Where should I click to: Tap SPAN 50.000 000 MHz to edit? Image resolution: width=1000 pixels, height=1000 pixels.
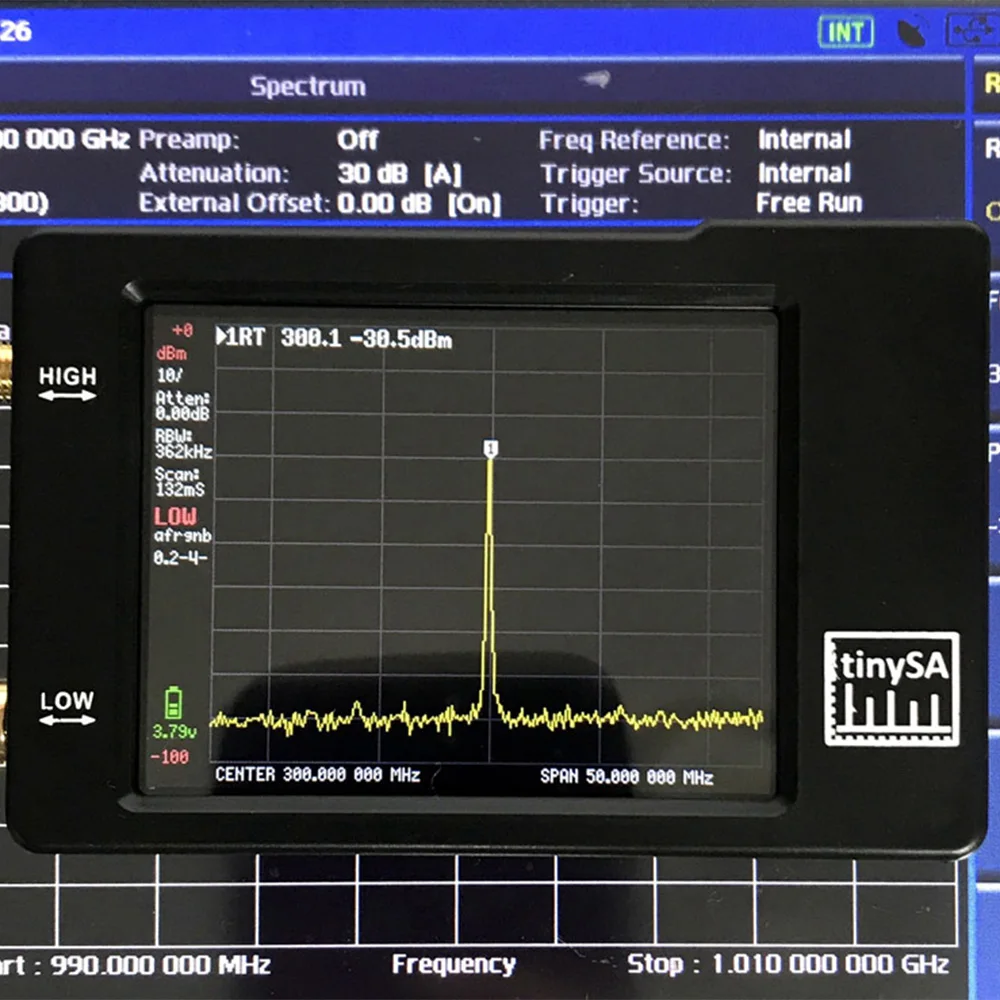point(629,776)
